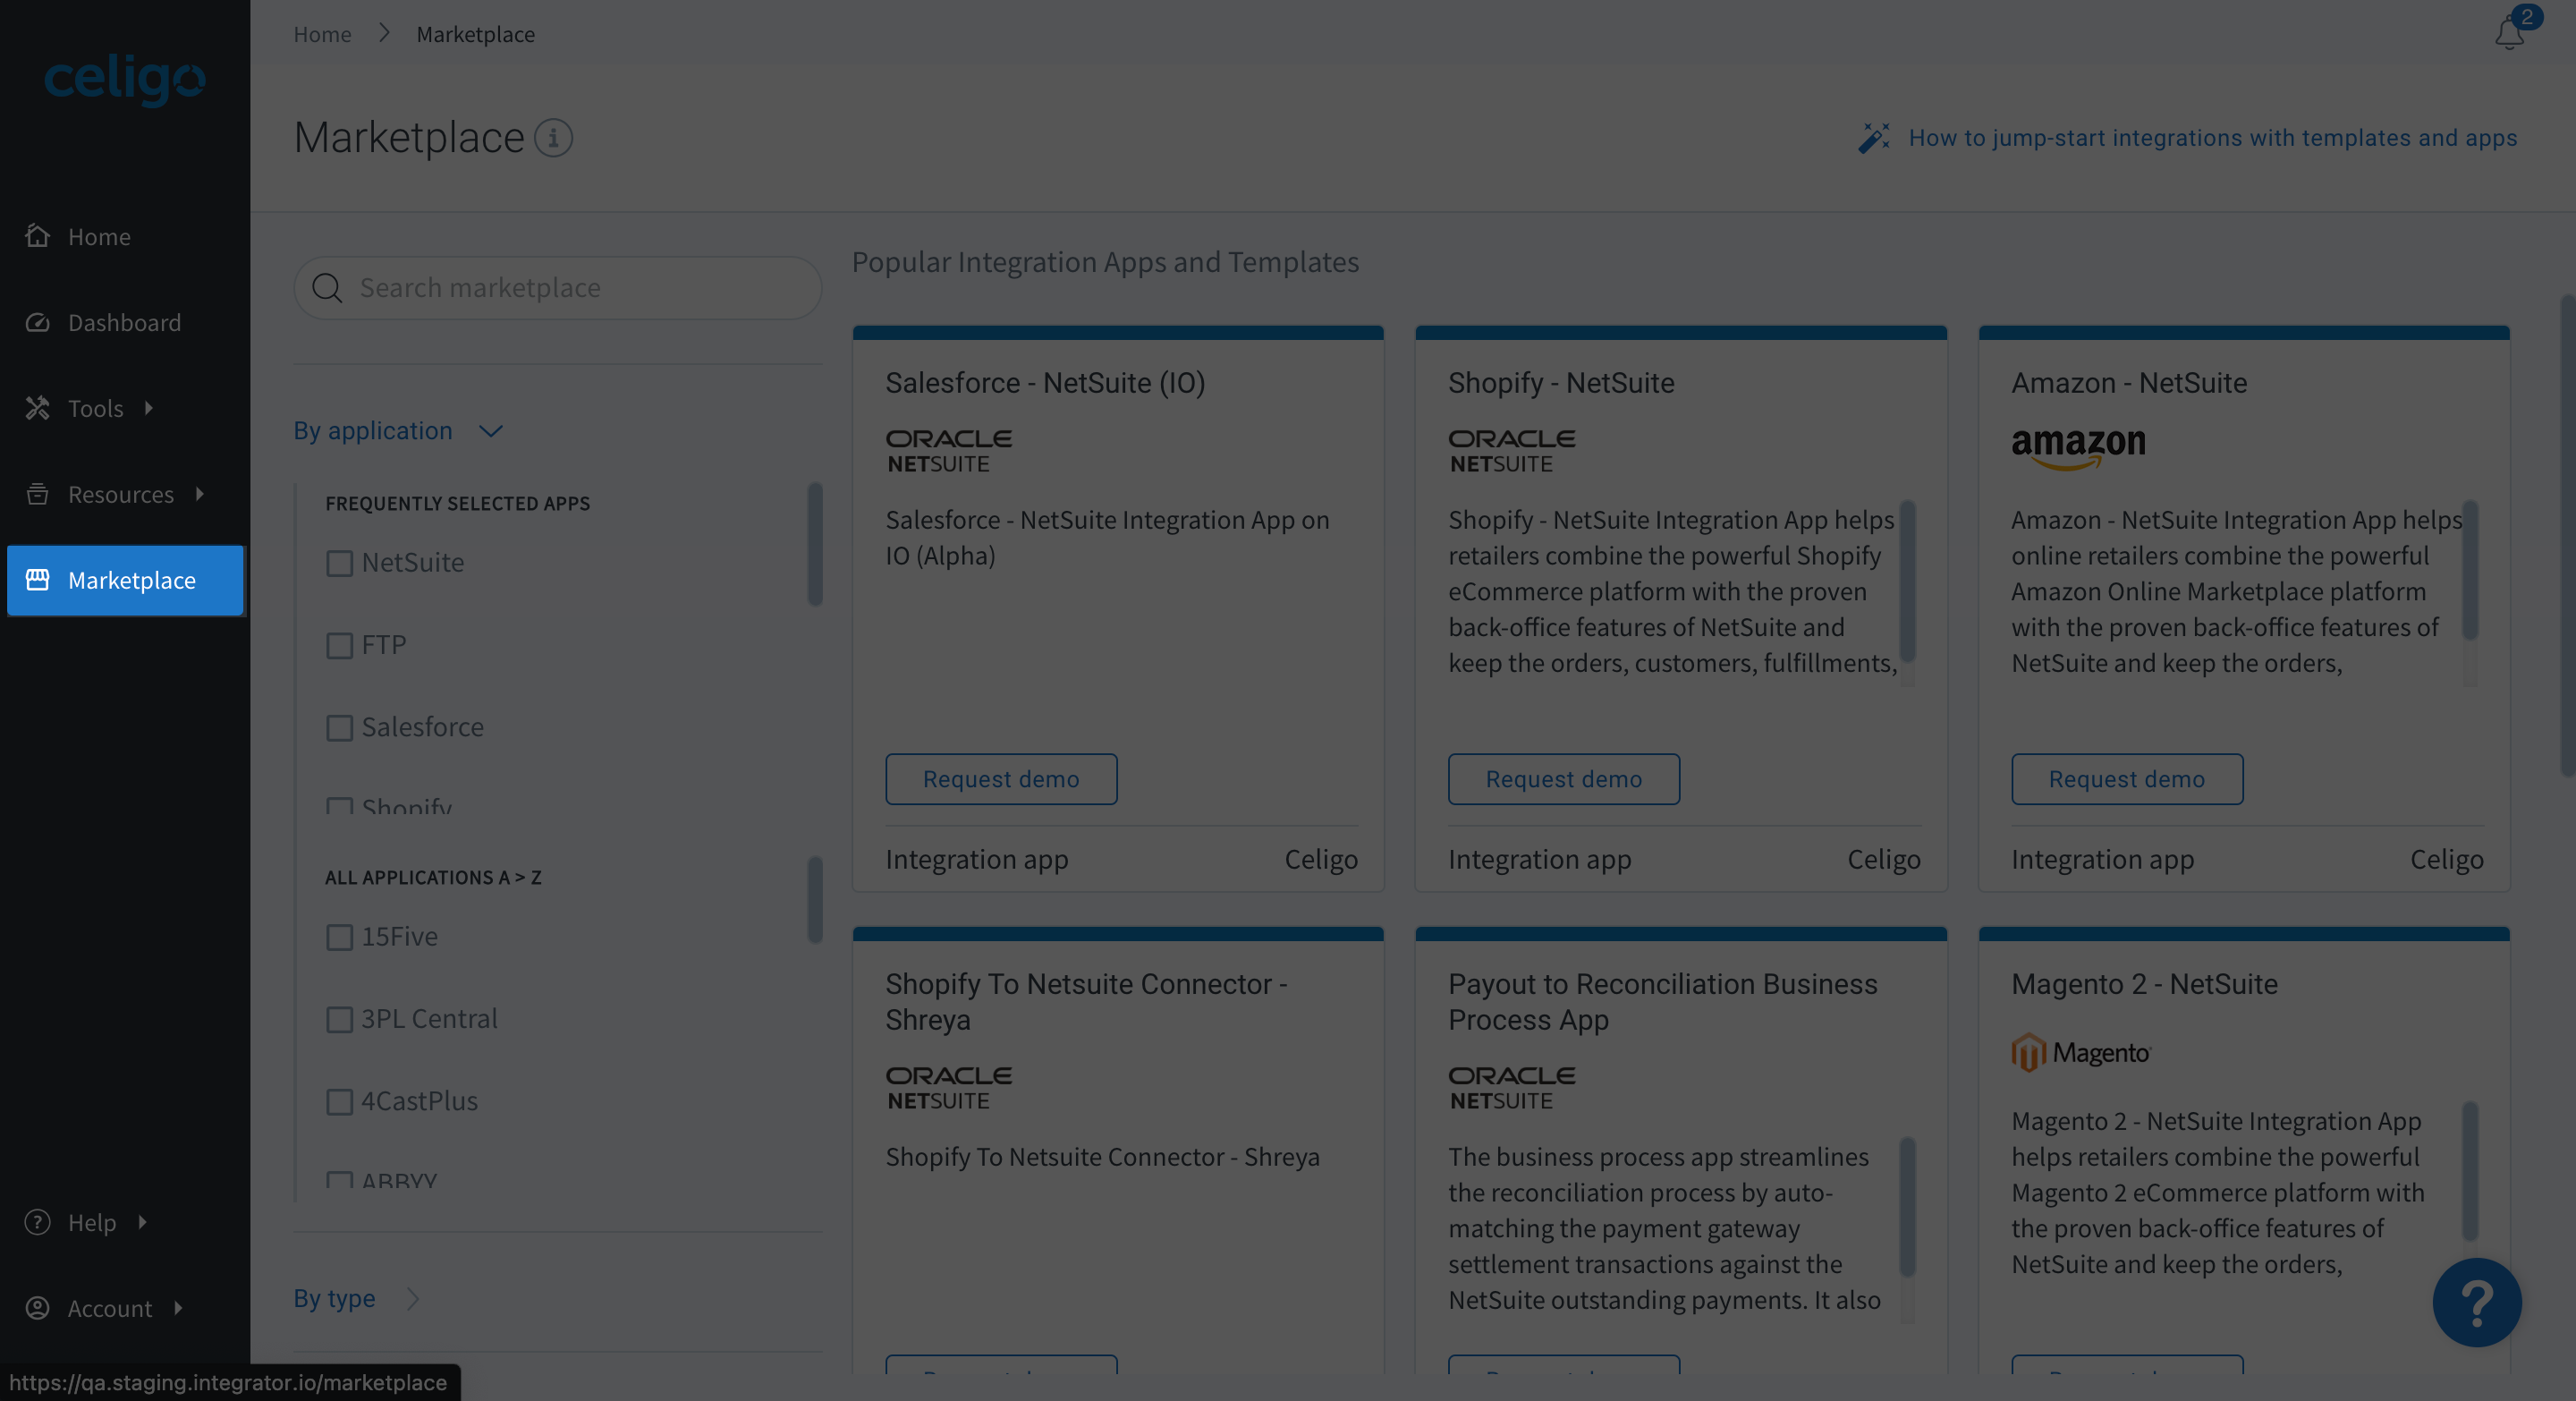The width and height of the screenshot is (2576, 1401).
Task: Open jump-start integrations help link
Action: tap(2212, 138)
